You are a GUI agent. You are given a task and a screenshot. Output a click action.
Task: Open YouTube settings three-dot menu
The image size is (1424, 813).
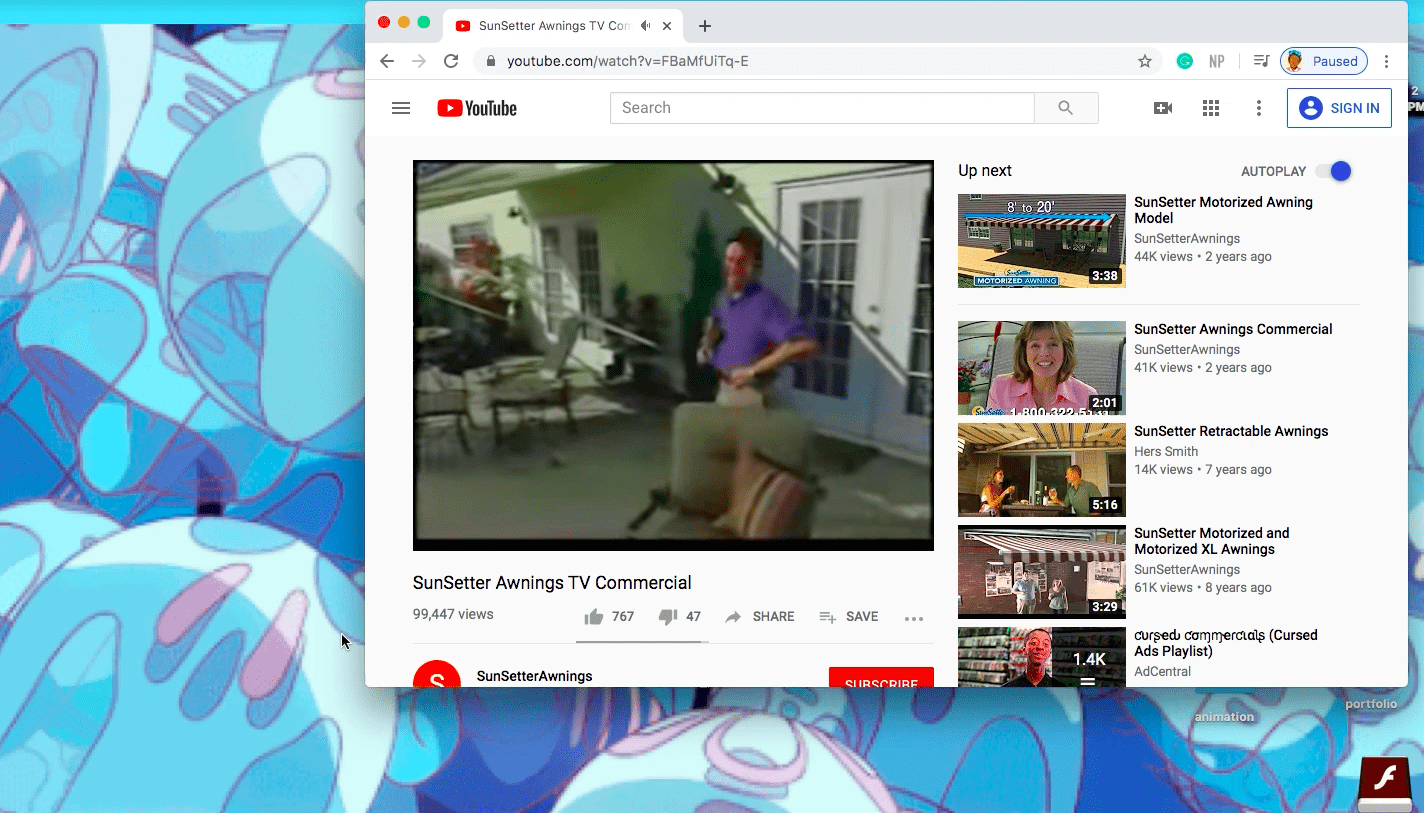point(1259,108)
